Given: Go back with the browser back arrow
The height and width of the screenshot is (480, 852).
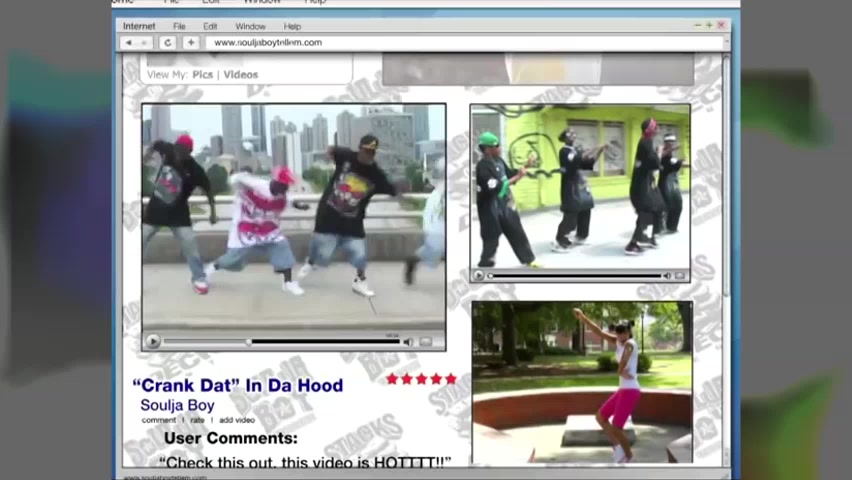Looking at the screenshot, I should click(x=129, y=42).
